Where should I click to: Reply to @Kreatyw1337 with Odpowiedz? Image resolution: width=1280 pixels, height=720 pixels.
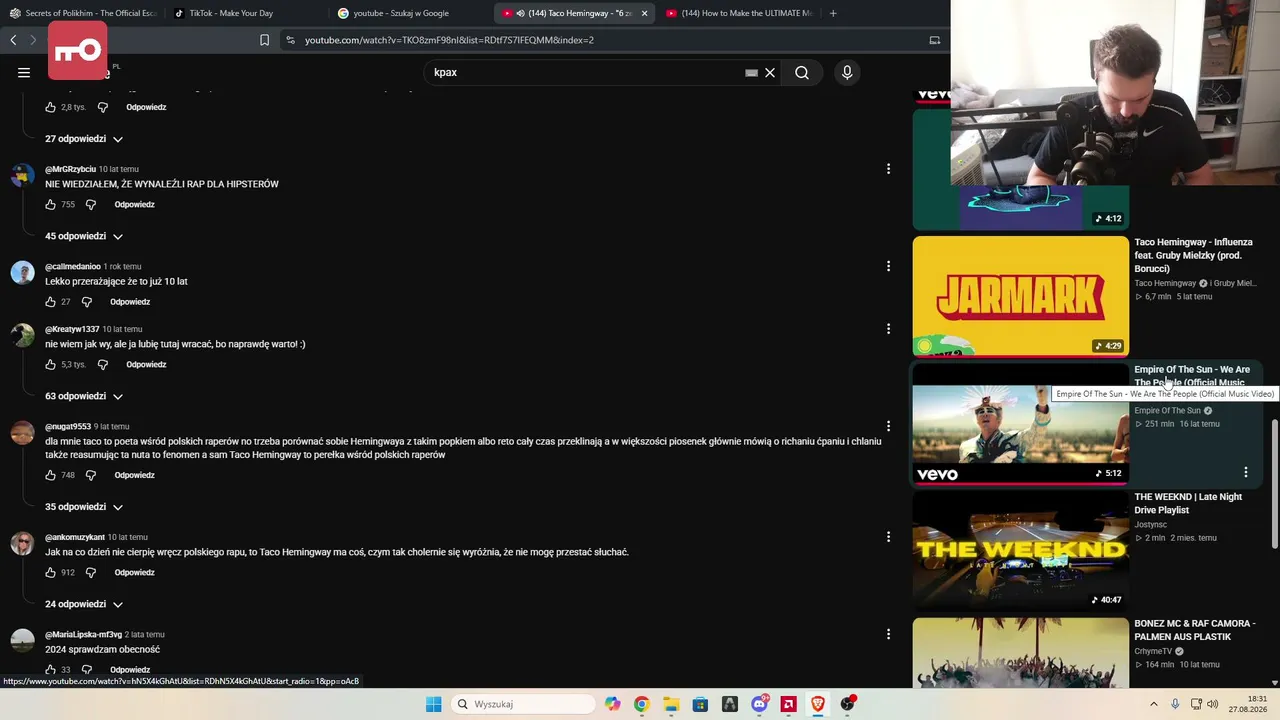click(146, 364)
